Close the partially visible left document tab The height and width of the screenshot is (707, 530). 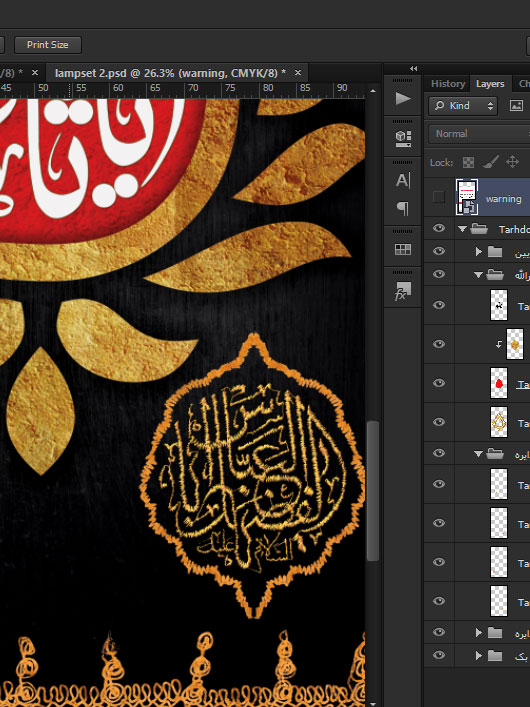point(35,73)
